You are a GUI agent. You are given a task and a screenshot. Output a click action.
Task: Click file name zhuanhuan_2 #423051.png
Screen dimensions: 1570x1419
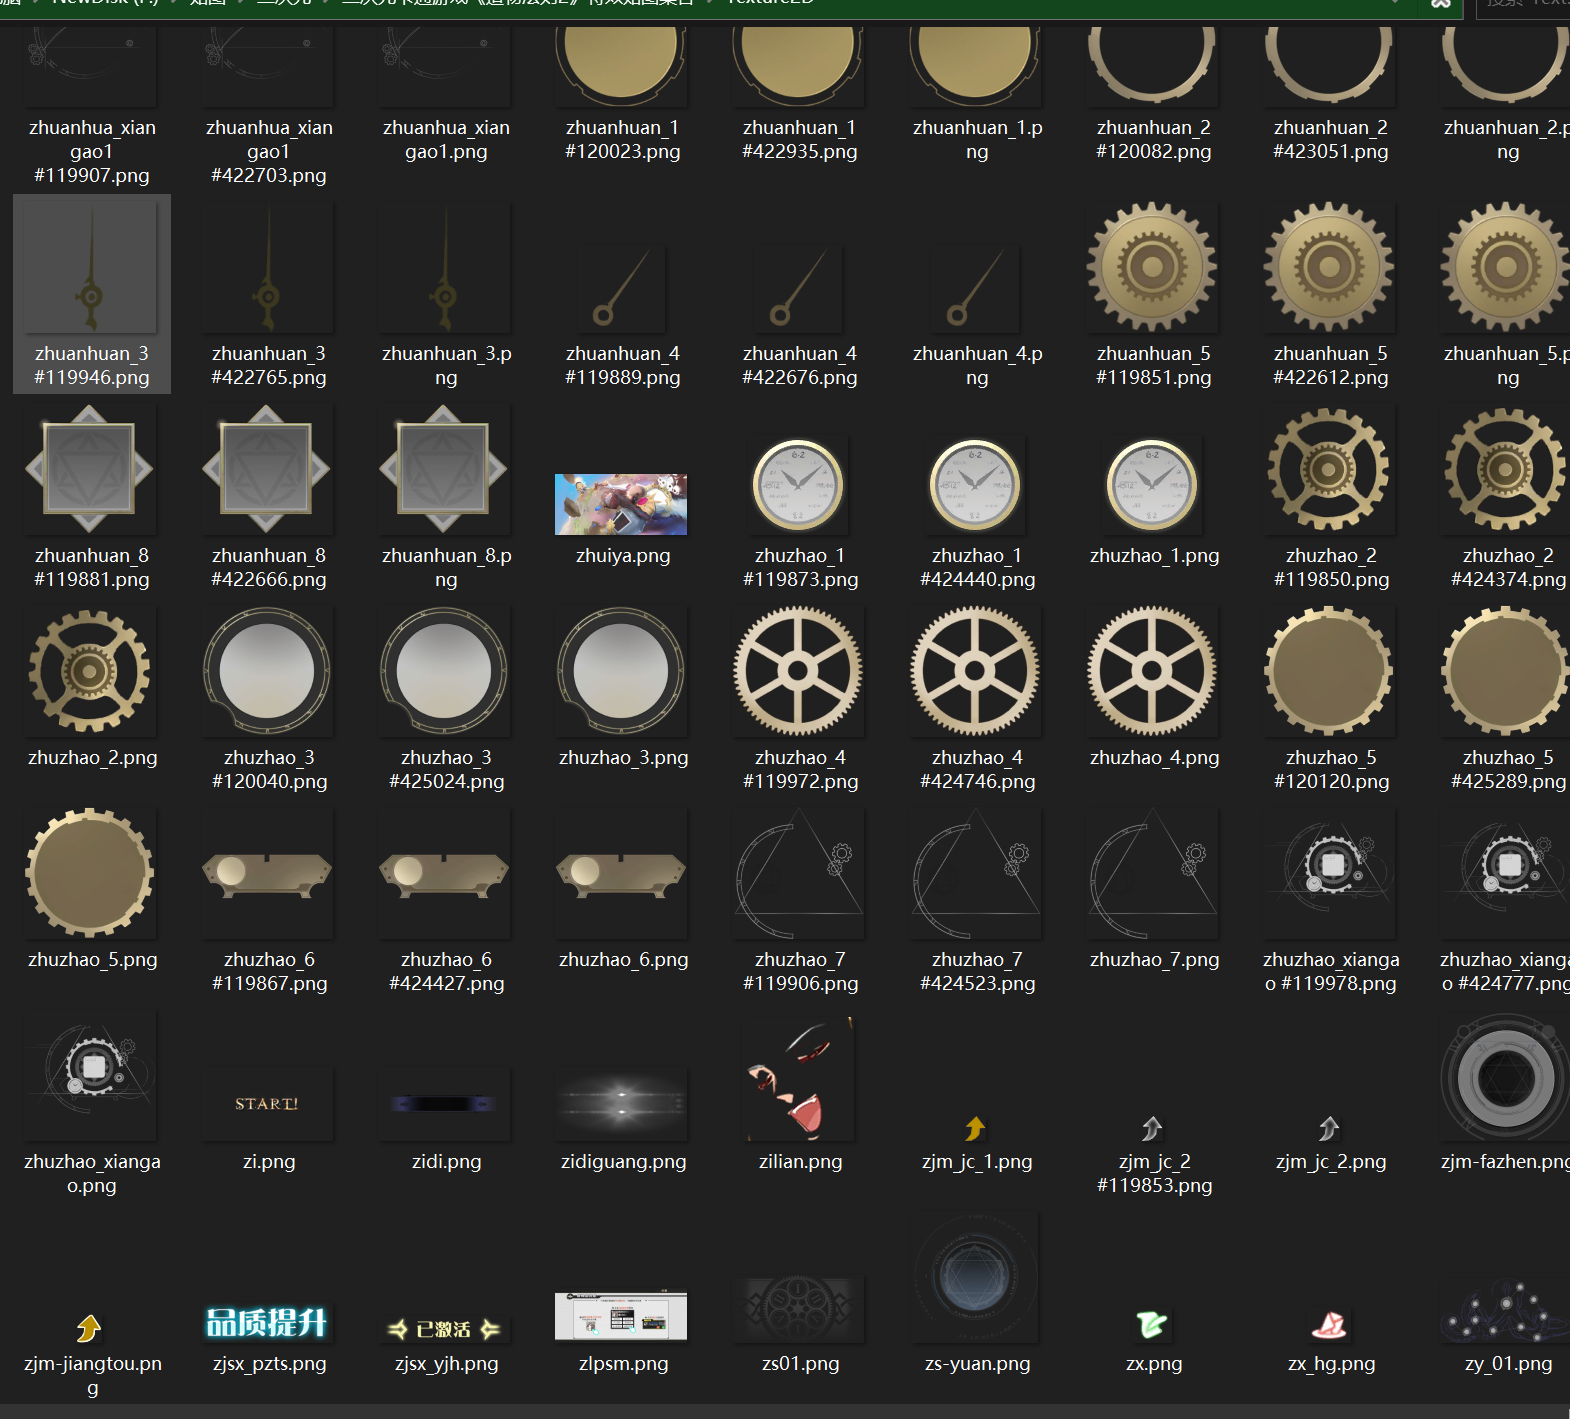[x=1330, y=139]
